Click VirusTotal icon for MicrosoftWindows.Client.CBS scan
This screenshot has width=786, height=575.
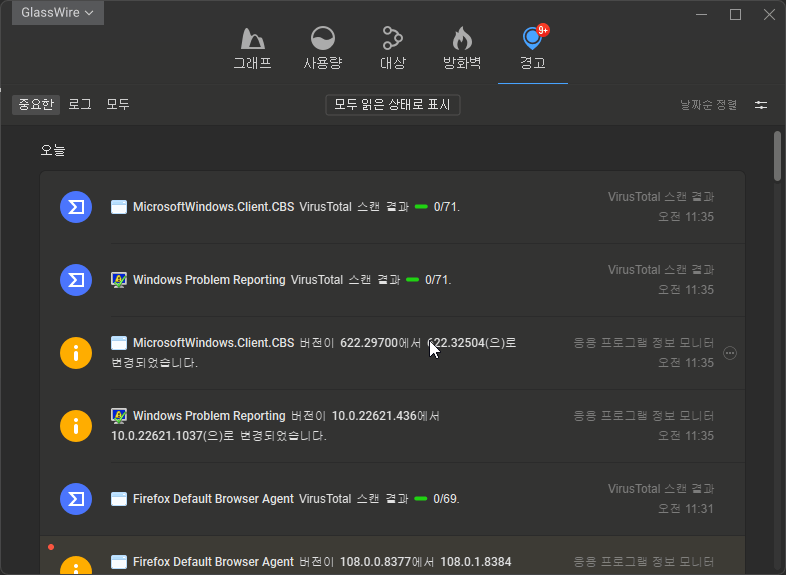[76, 207]
